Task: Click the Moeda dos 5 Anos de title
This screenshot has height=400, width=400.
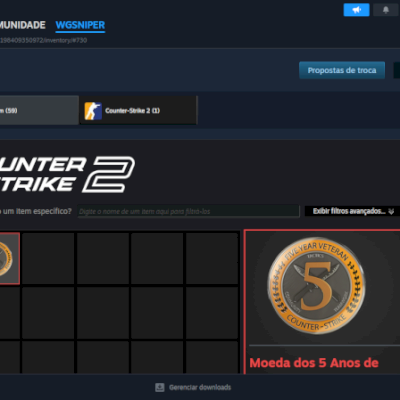Action: (x=314, y=363)
